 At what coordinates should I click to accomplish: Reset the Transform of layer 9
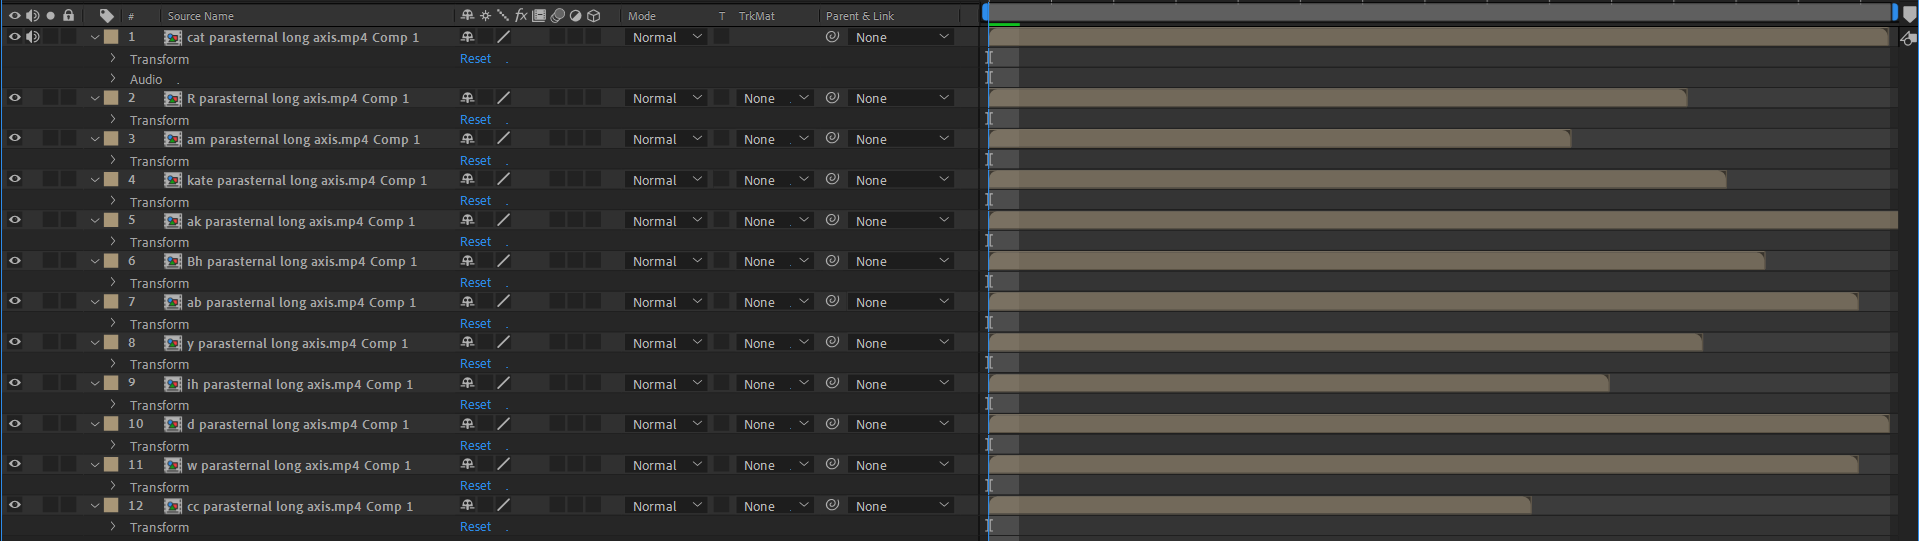(475, 405)
